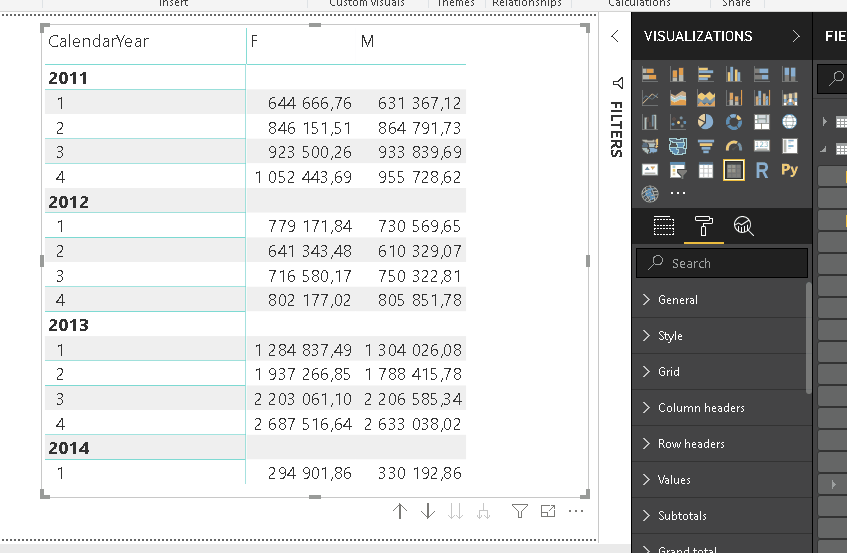Select the Stacked bar chart visual
The height and width of the screenshot is (553, 847).
click(x=649, y=74)
